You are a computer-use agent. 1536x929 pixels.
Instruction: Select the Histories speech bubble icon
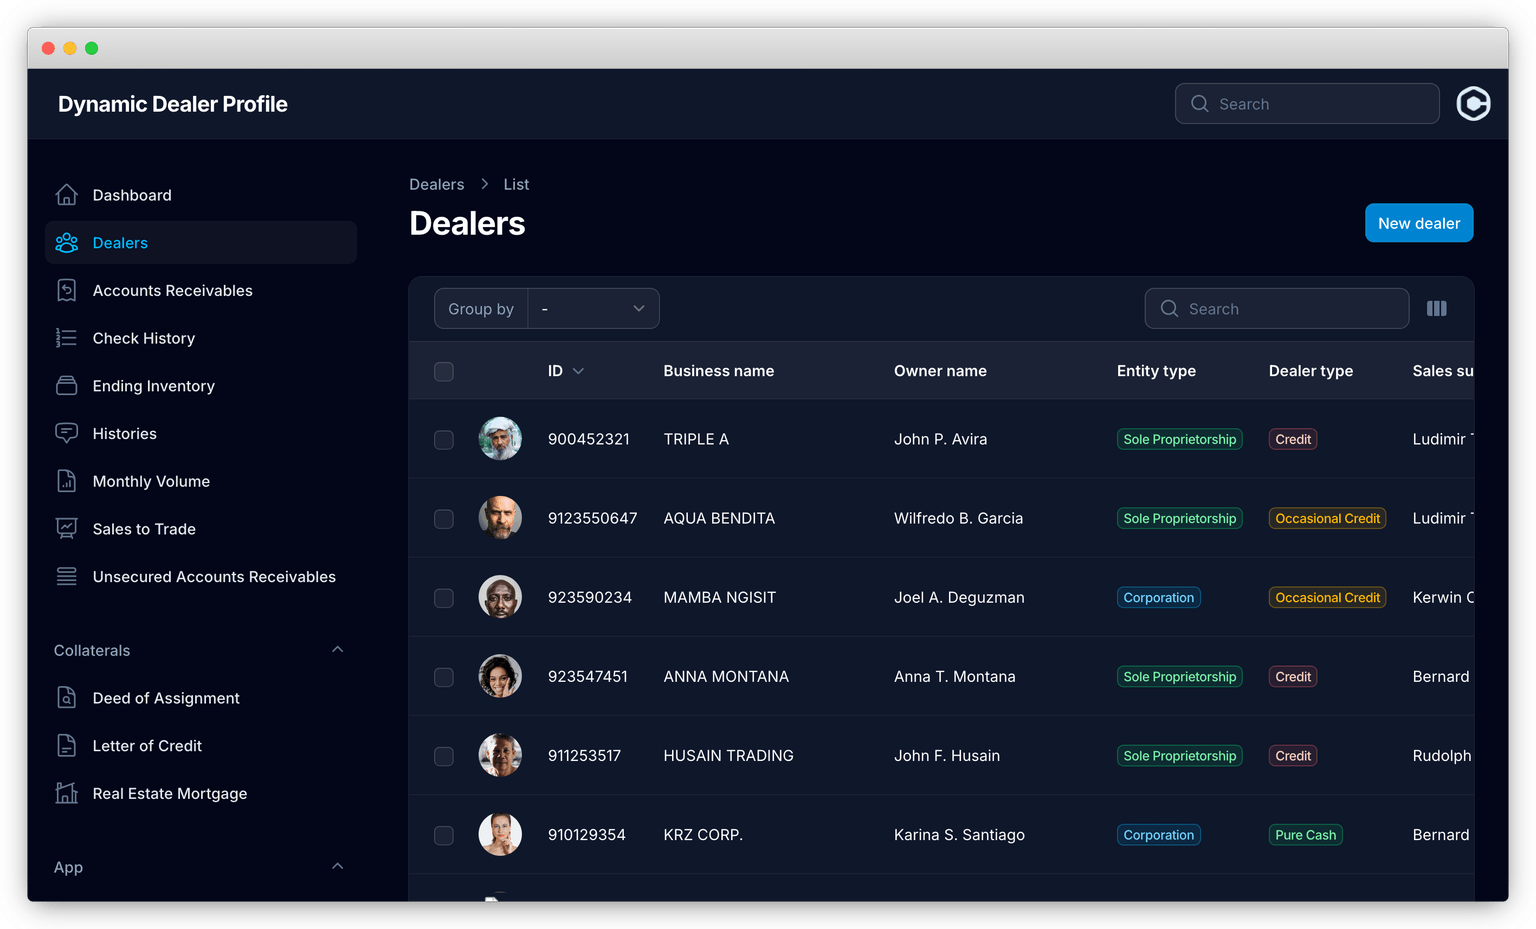(66, 433)
